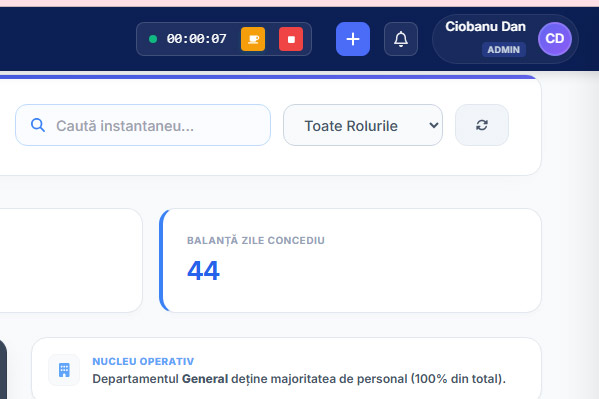Image resolution: width=599 pixels, height=399 pixels.
Task: Open the CD user avatar
Action: (555, 39)
